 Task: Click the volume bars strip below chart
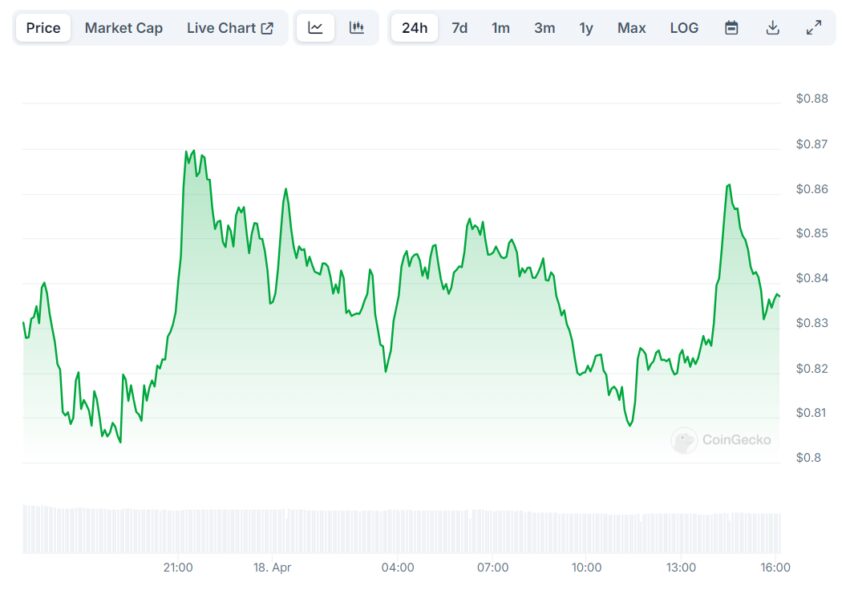pos(402,529)
